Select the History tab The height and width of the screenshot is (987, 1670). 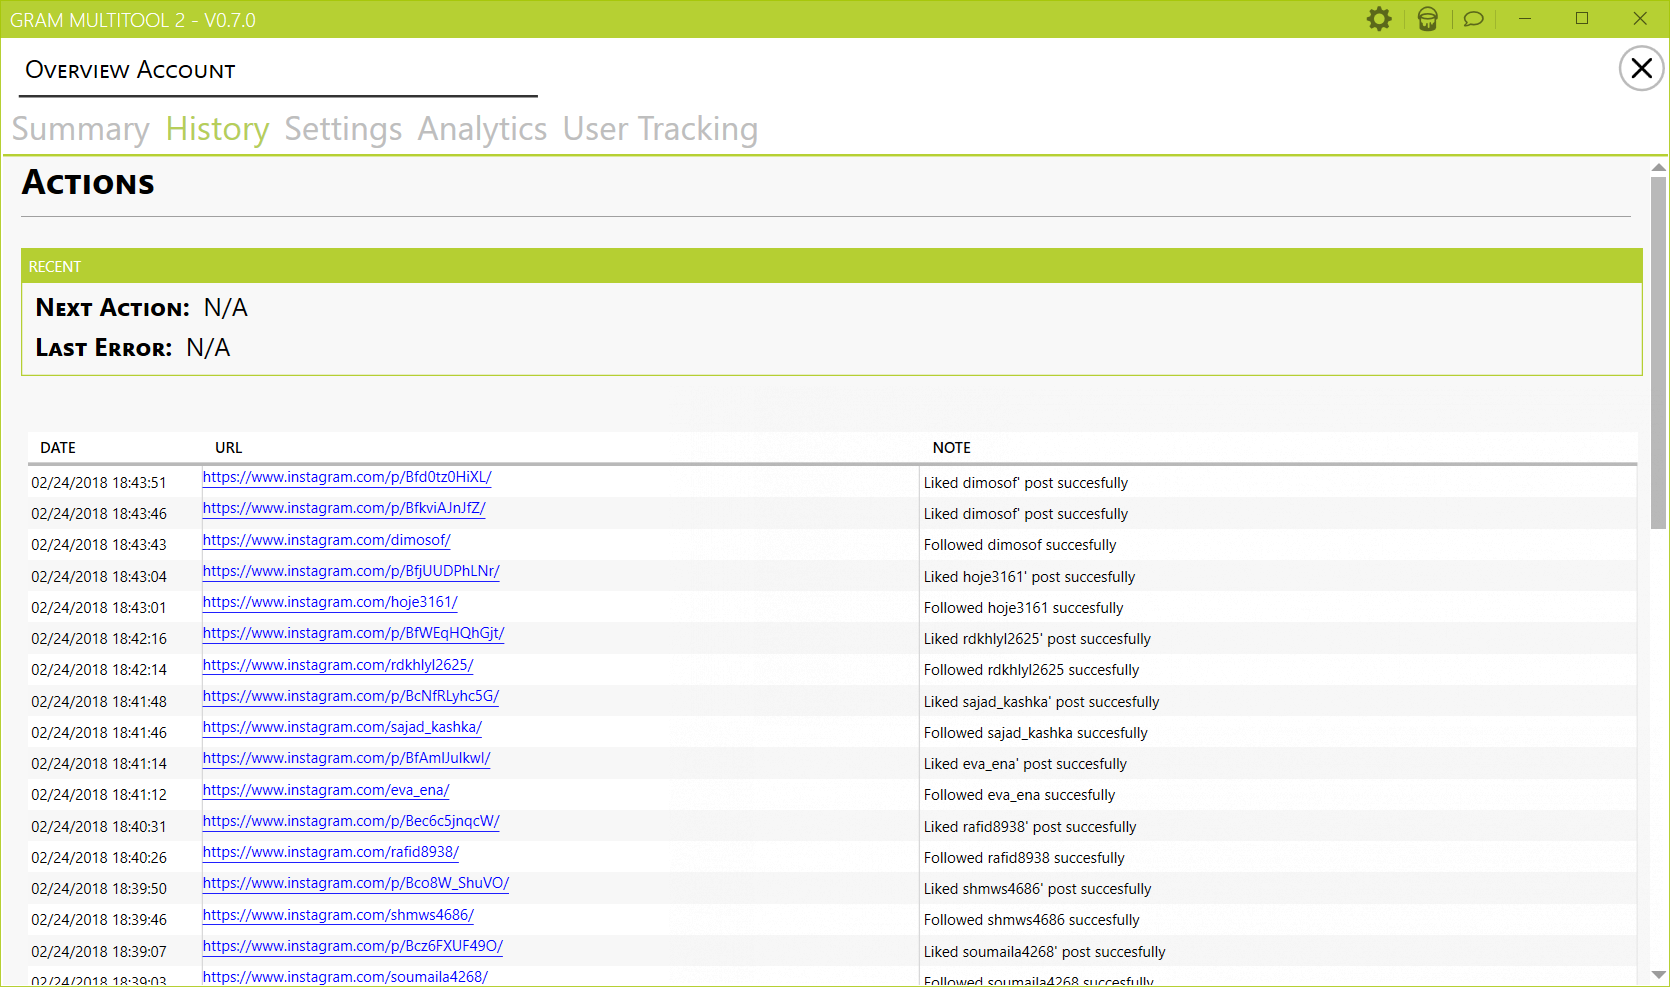point(217,129)
